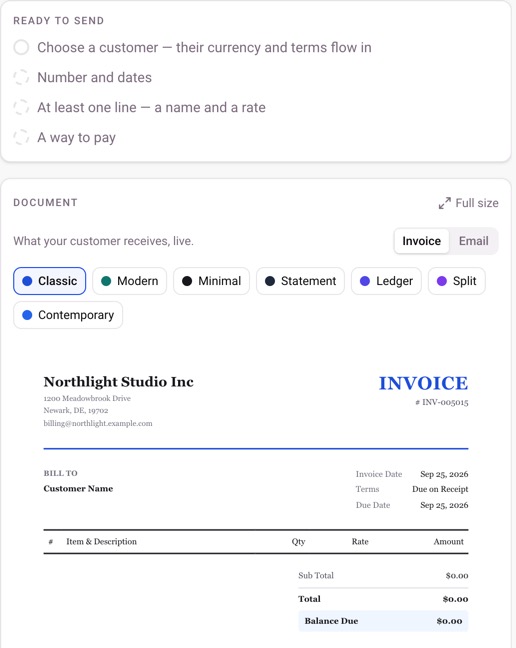Image resolution: width=516 pixels, height=648 pixels.
Task: Click the 'BILL TO' label
Action: point(61,473)
